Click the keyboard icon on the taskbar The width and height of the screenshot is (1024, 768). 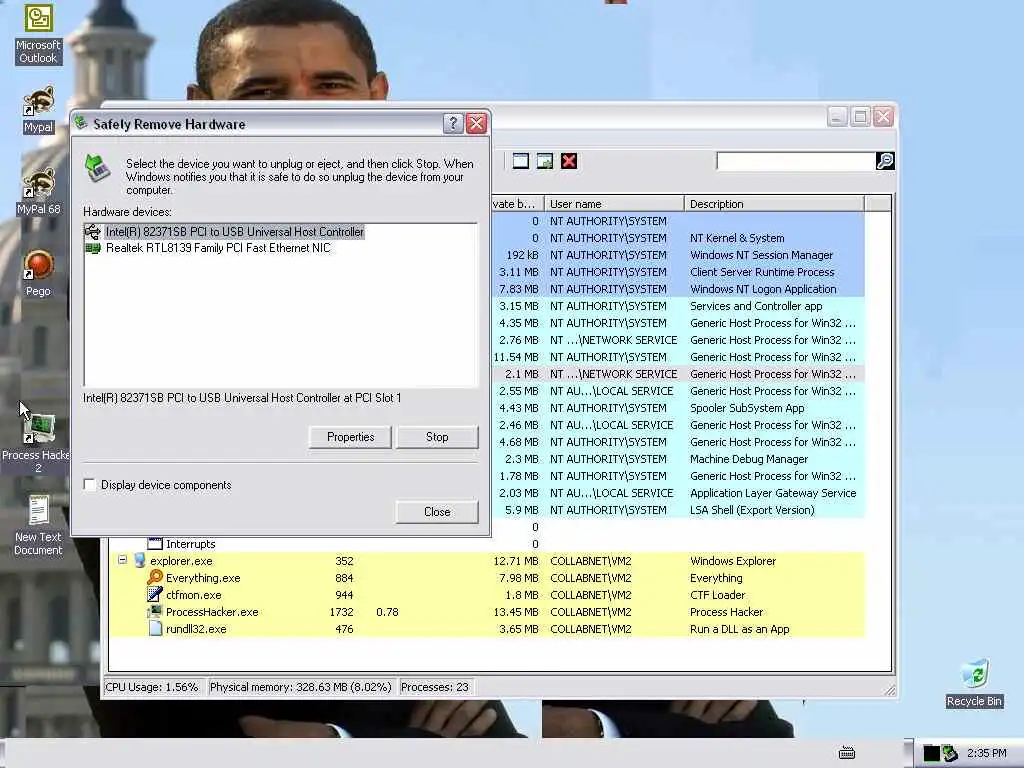pos(846,753)
